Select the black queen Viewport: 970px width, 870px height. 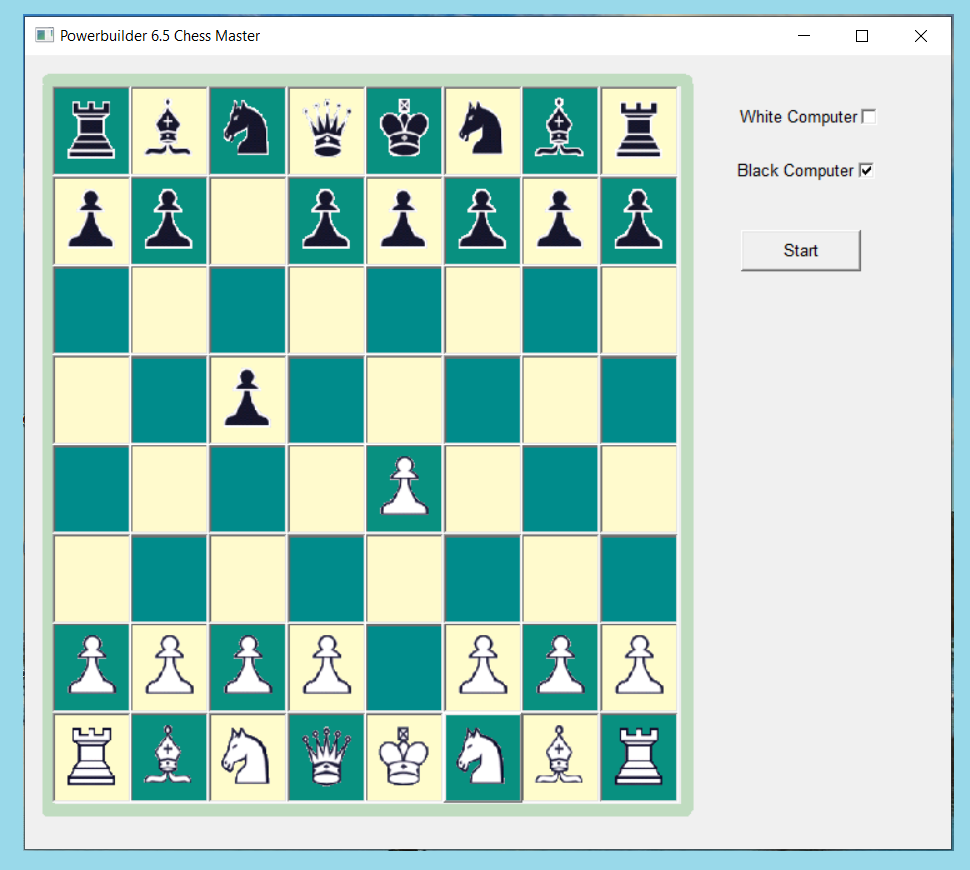pyautogui.click(x=326, y=131)
